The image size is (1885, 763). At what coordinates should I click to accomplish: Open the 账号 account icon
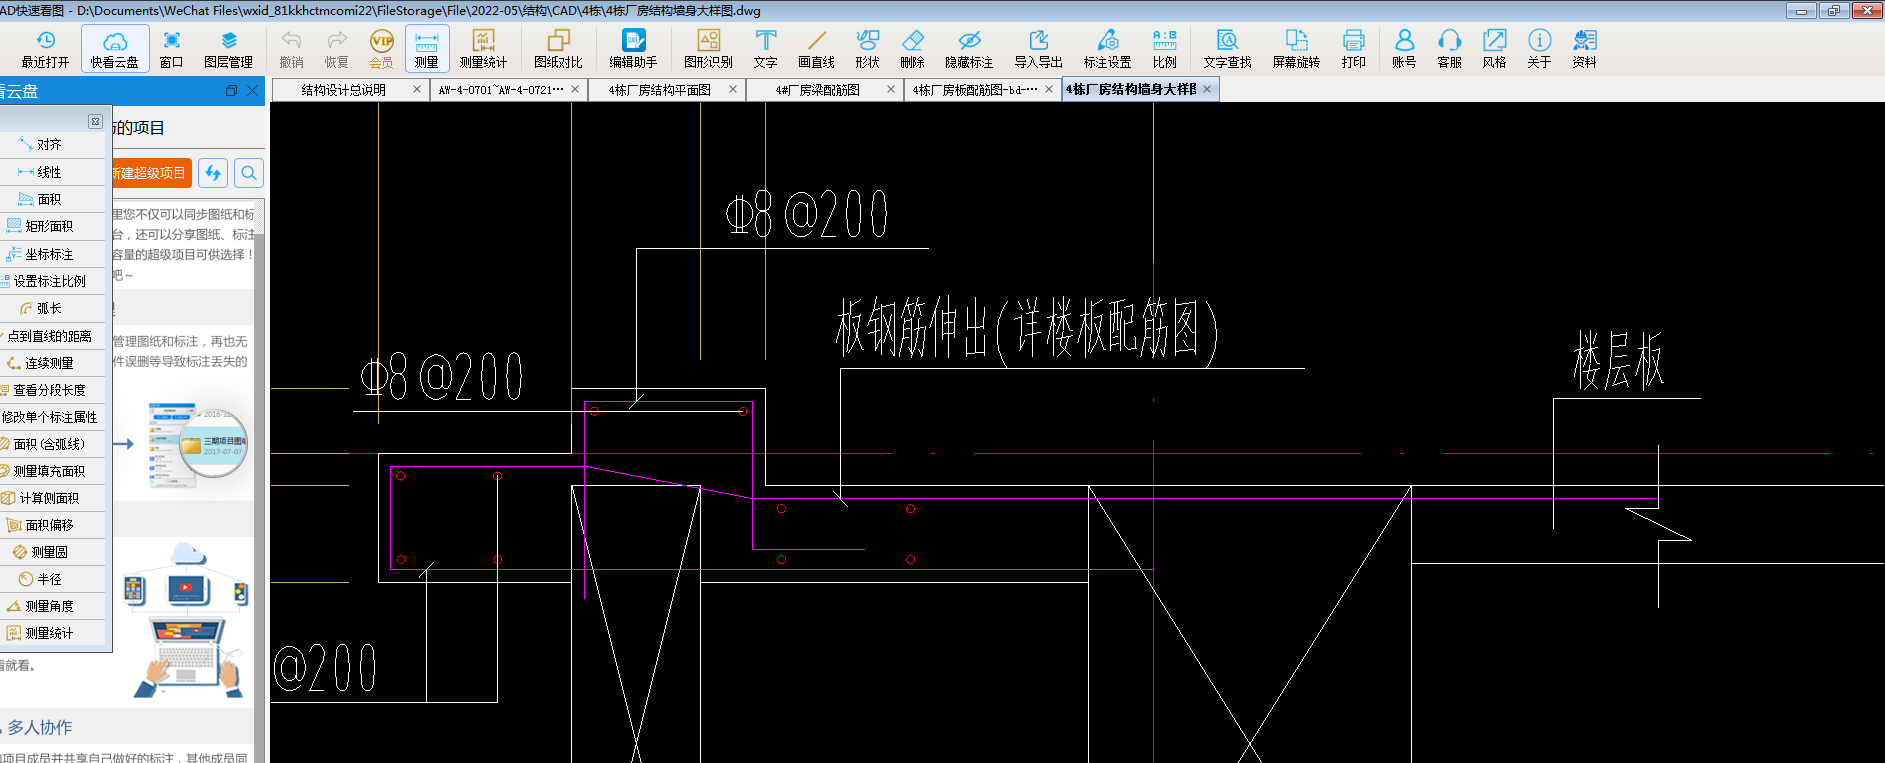1405,49
